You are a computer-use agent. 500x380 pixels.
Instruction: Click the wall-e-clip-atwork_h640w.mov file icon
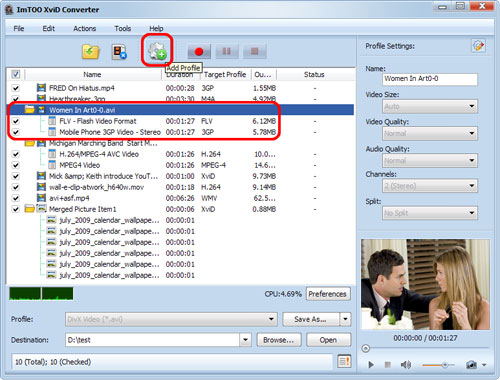coord(41,187)
